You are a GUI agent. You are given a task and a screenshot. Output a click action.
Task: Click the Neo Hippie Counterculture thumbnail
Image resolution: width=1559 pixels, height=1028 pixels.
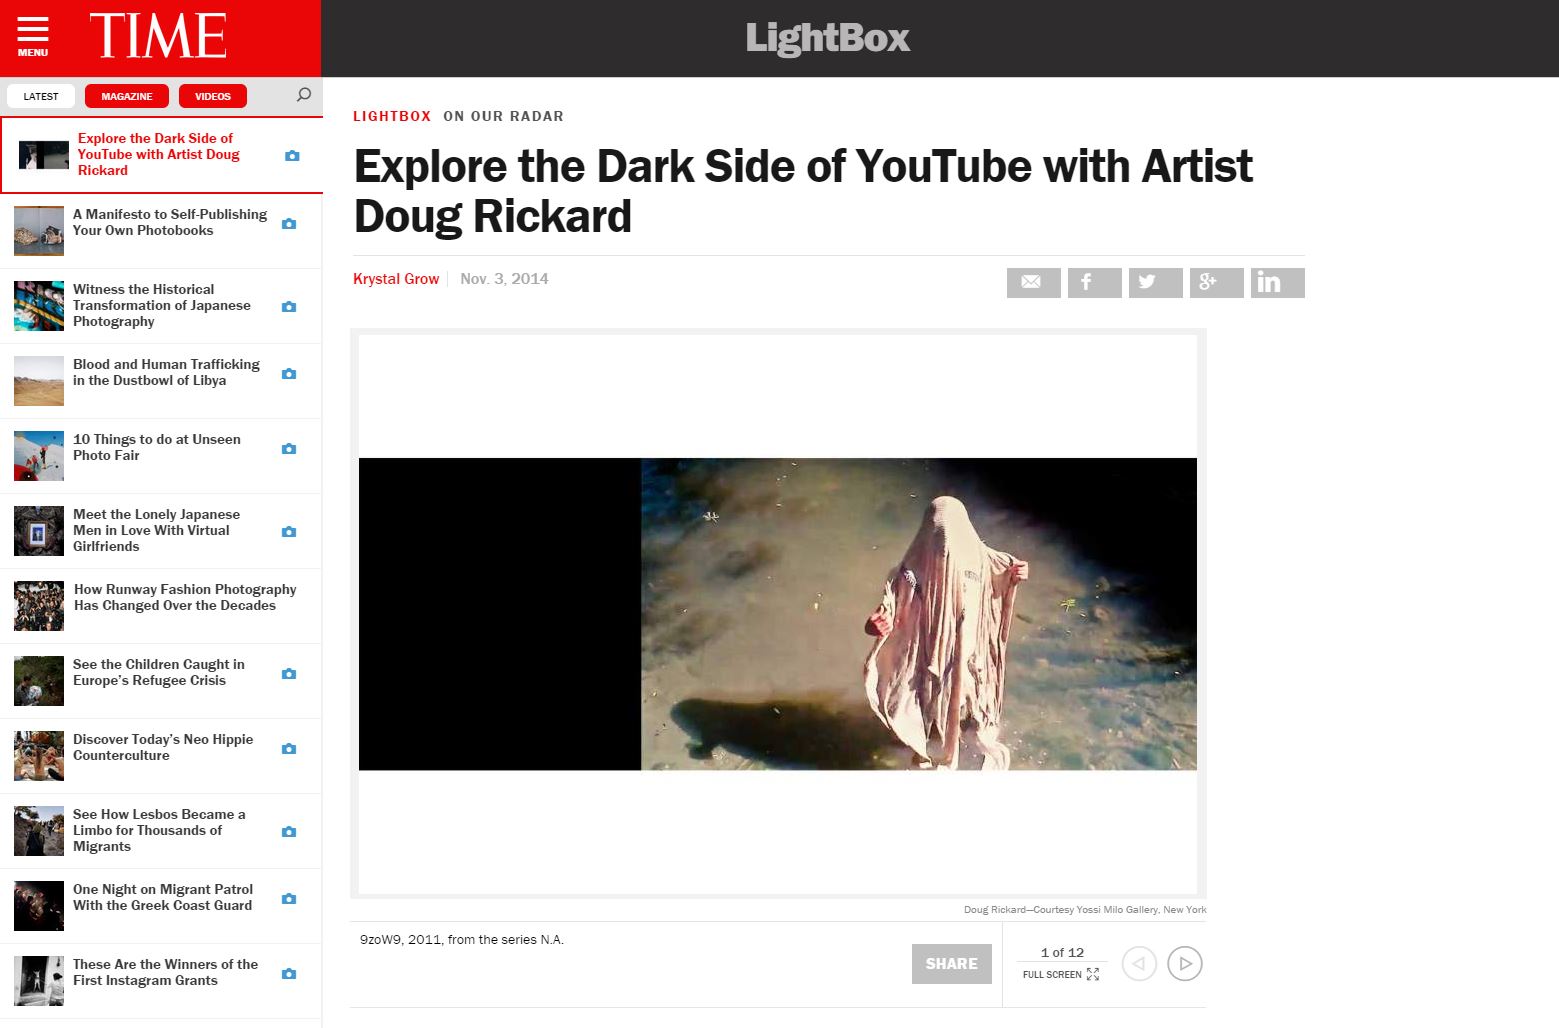click(x=39, y=756)
